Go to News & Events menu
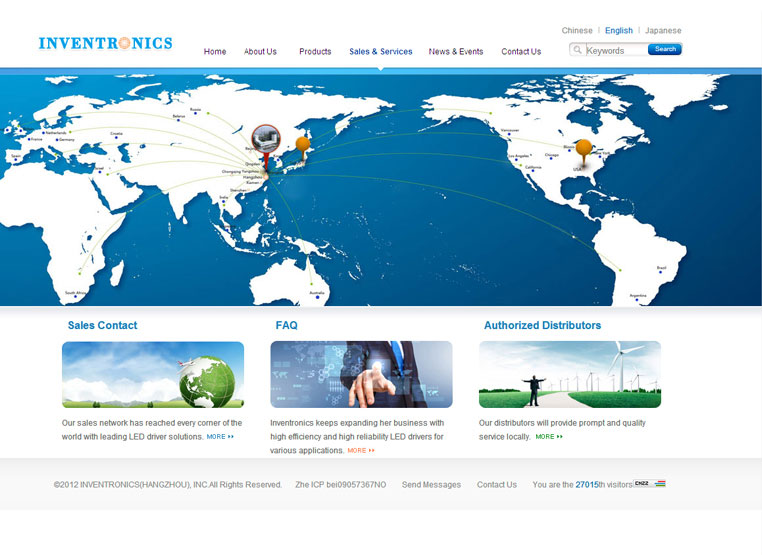 [x=456, y=52]
